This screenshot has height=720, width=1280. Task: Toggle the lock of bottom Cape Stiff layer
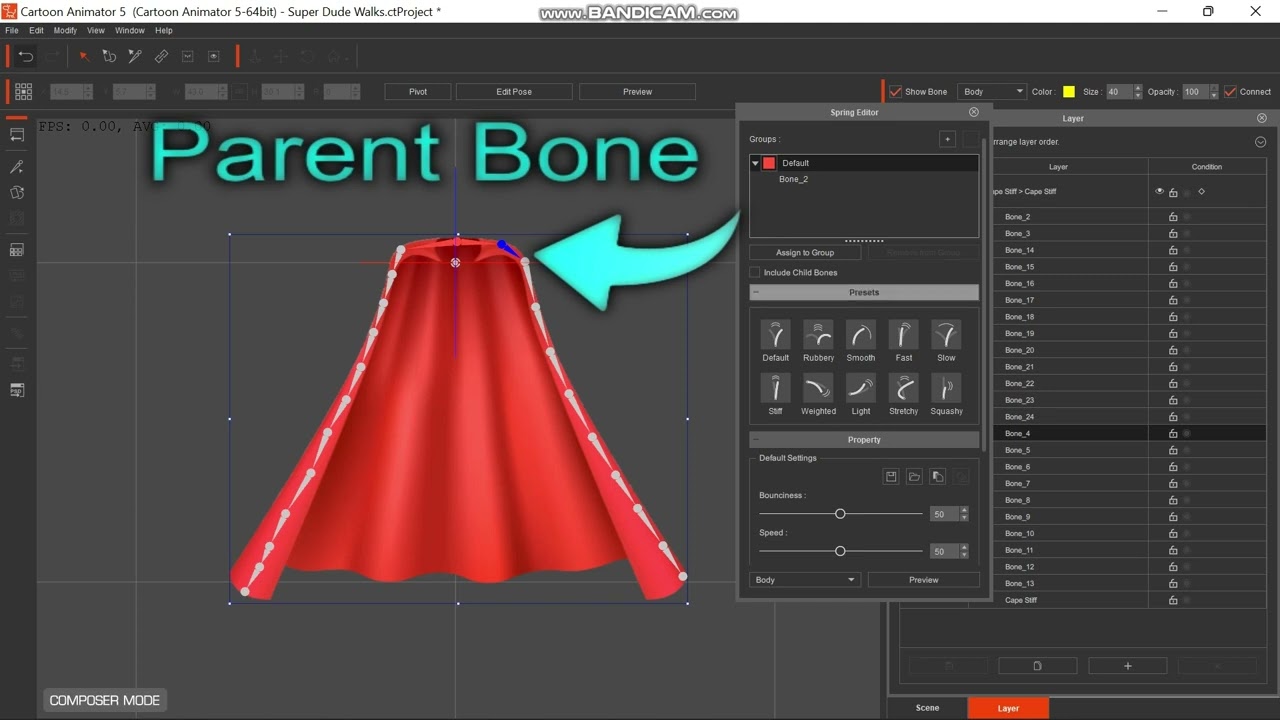pyautogui.click(x=1173, y=600)
